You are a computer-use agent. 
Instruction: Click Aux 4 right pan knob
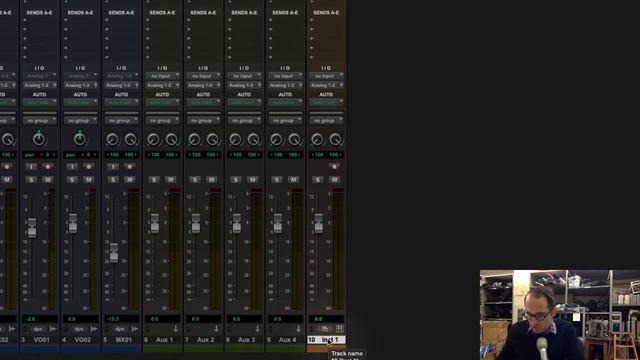click(x=295, y=139)
